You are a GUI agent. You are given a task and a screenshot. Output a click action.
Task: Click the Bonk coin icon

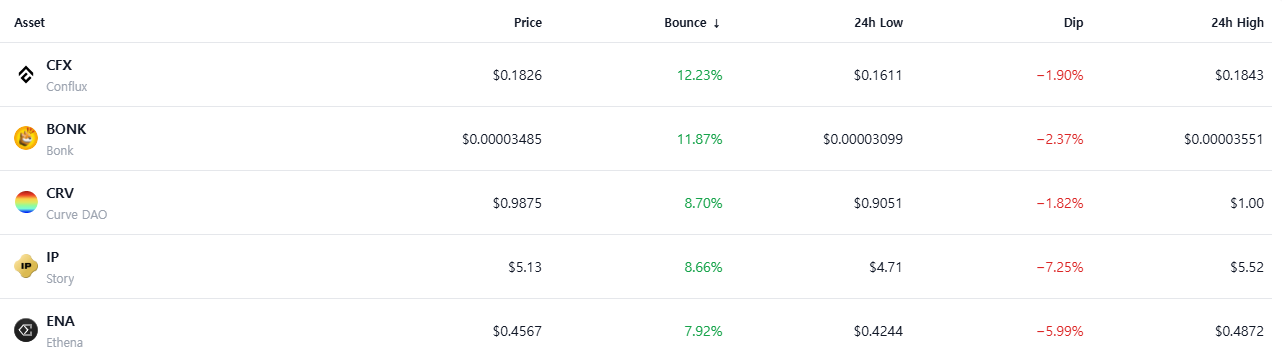coord(26,139)
